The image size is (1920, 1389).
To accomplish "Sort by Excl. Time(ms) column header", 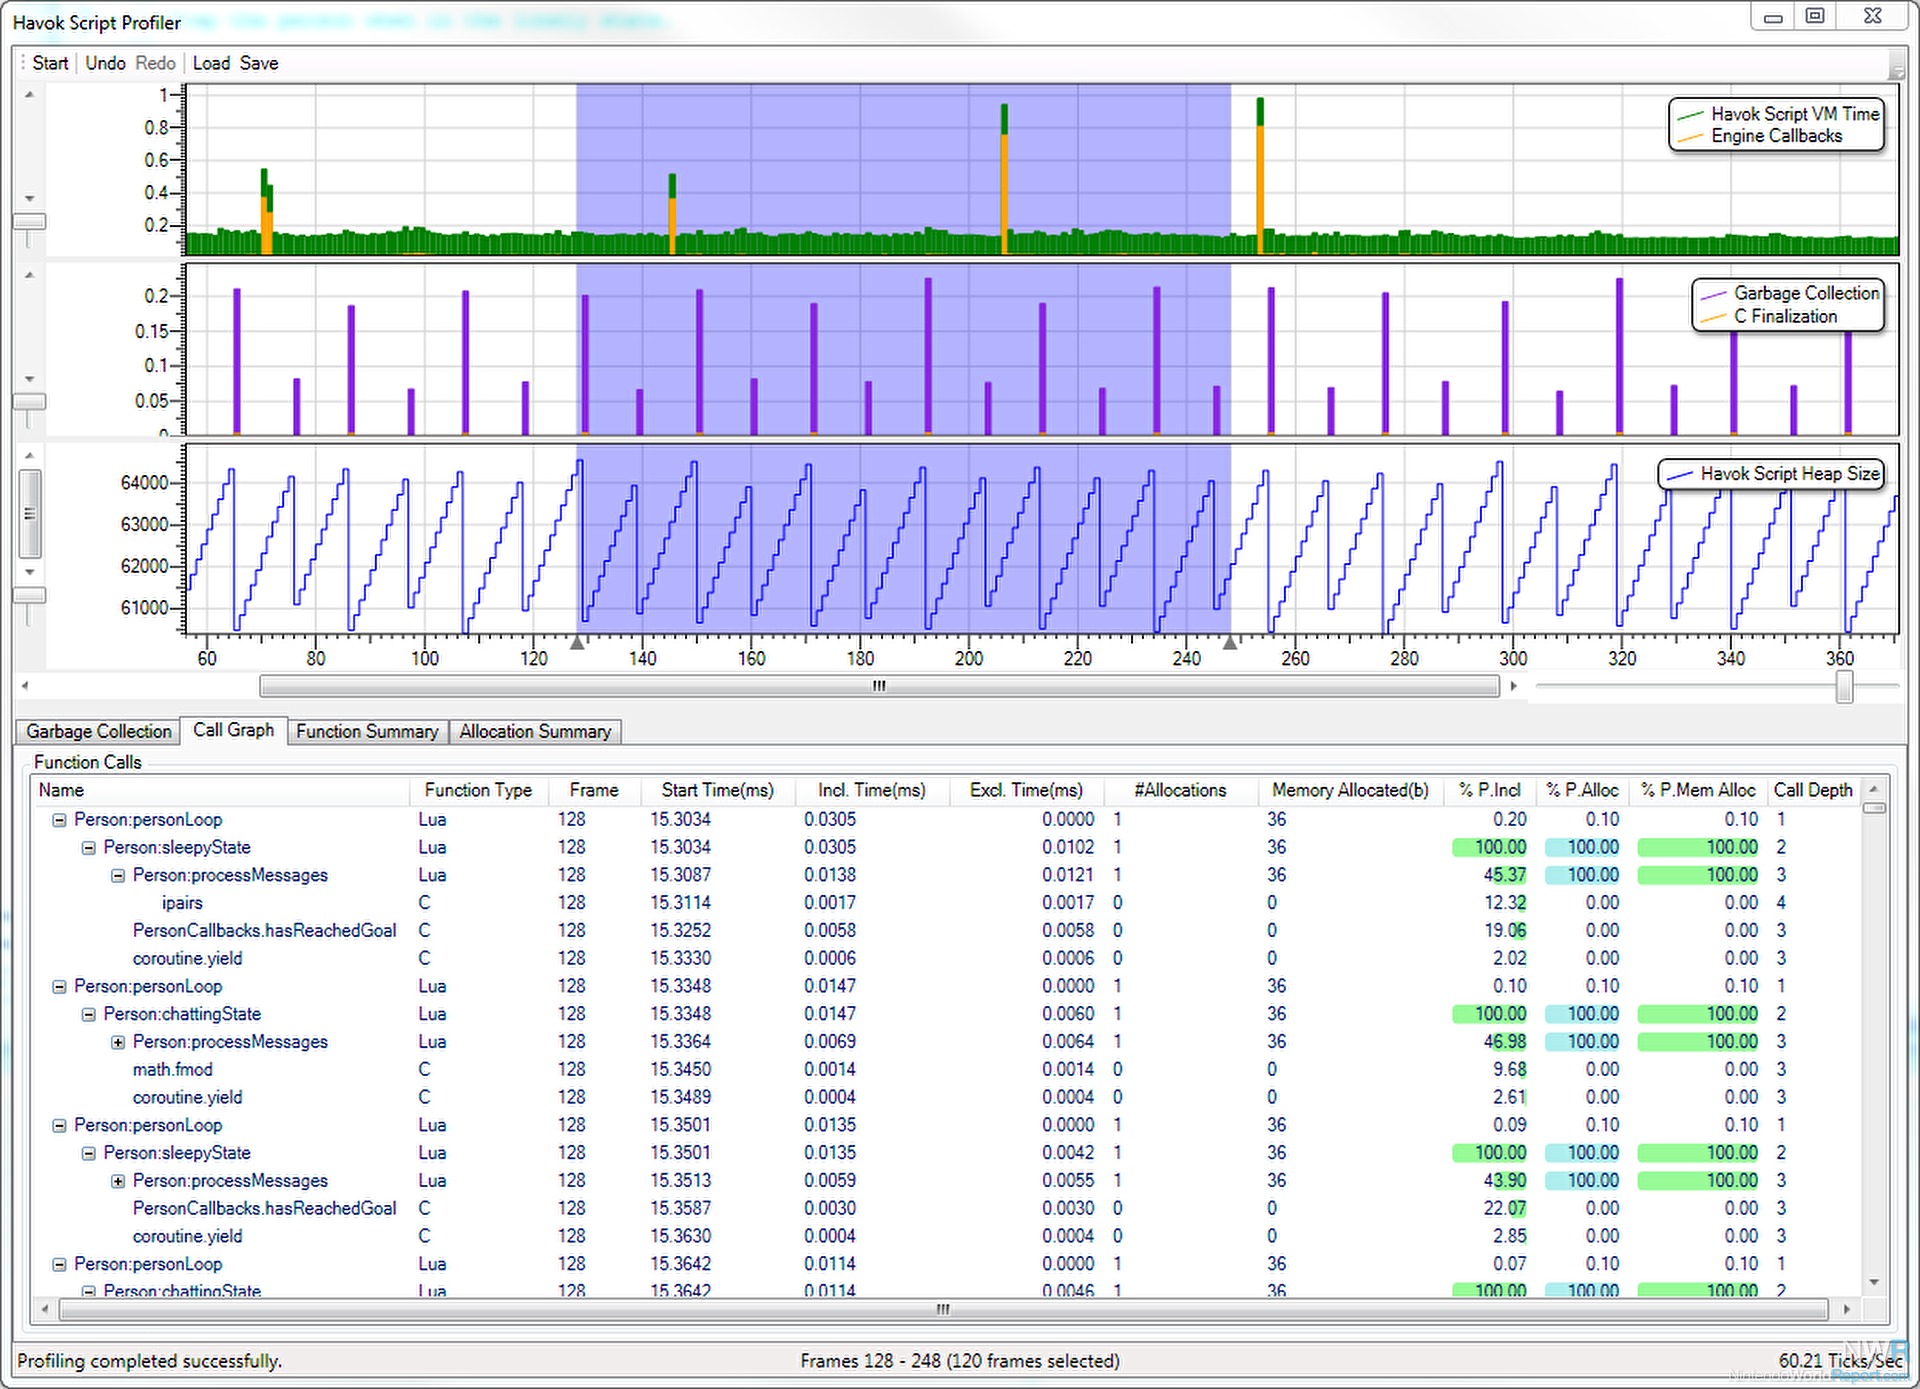I will 1026,790.
